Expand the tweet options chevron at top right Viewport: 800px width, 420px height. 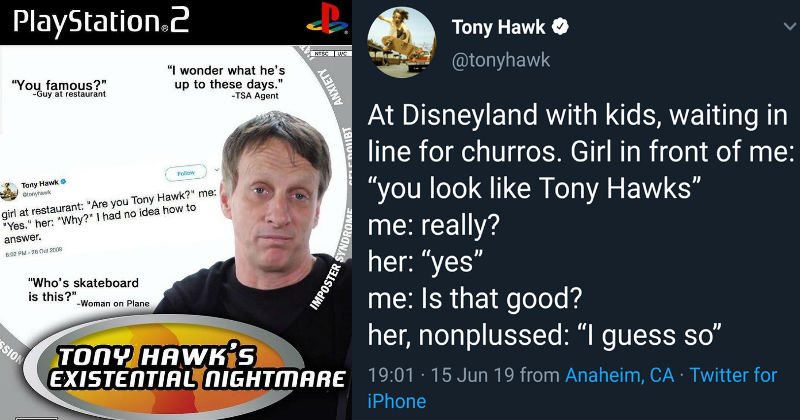(790, 27)
